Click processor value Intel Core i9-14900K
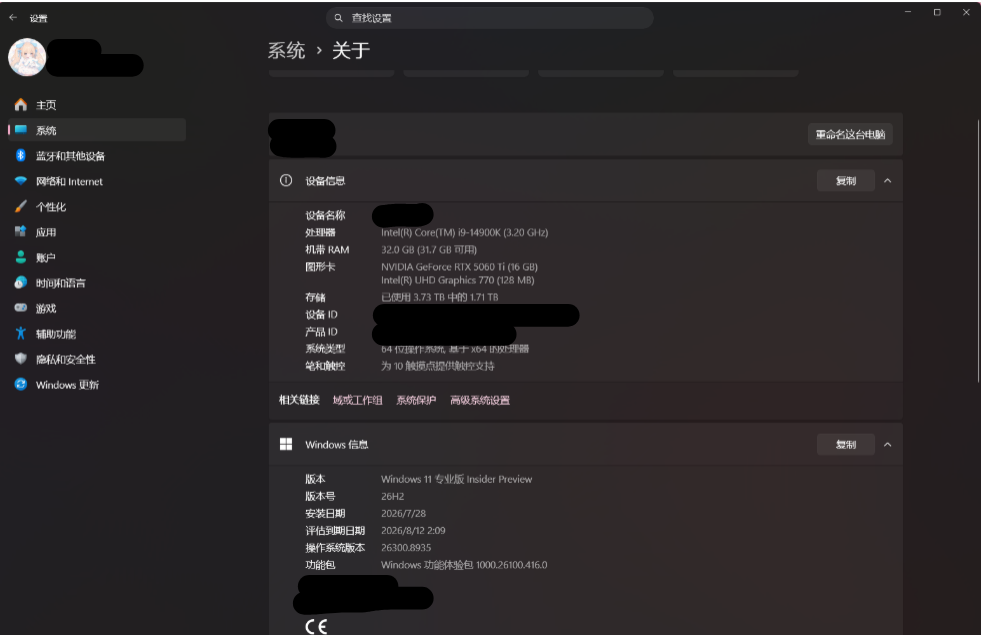Viewport: 982px width, 635px height. coord(464,232)
